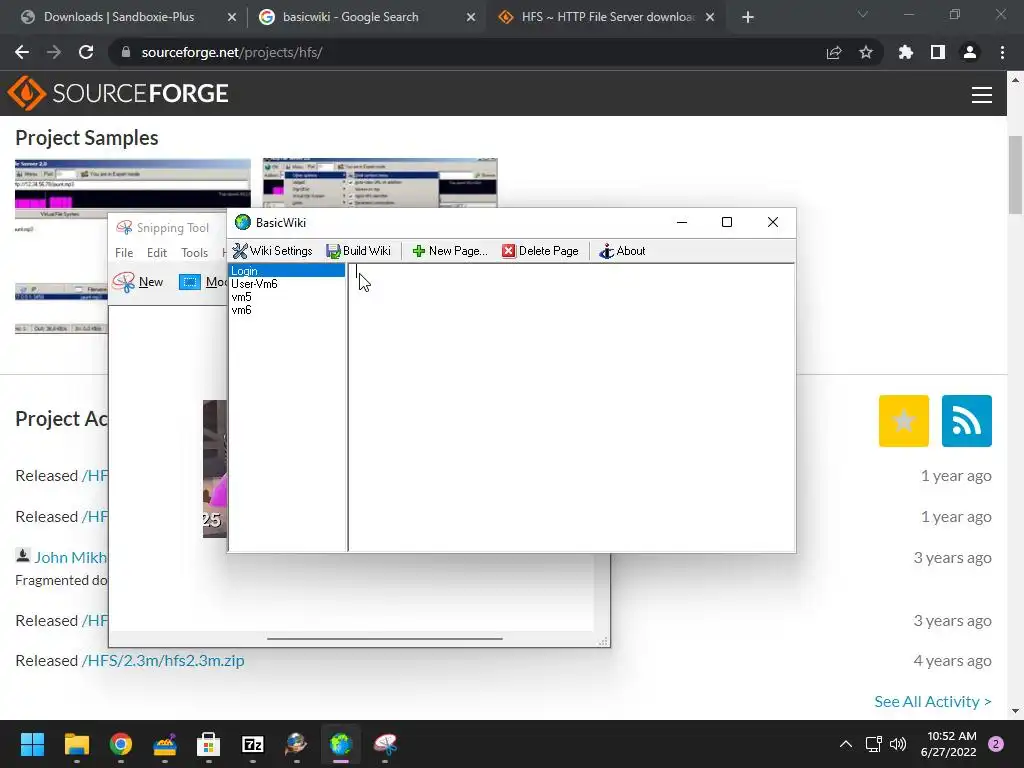The width and height of the screenshot is (1024, 768).
Task: Click yellow star favorite button
Action: (x=904, y=421)
